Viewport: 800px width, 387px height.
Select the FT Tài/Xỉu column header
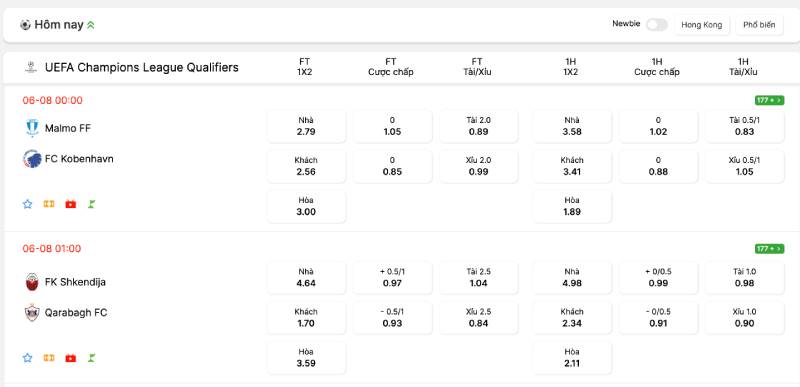477,67
